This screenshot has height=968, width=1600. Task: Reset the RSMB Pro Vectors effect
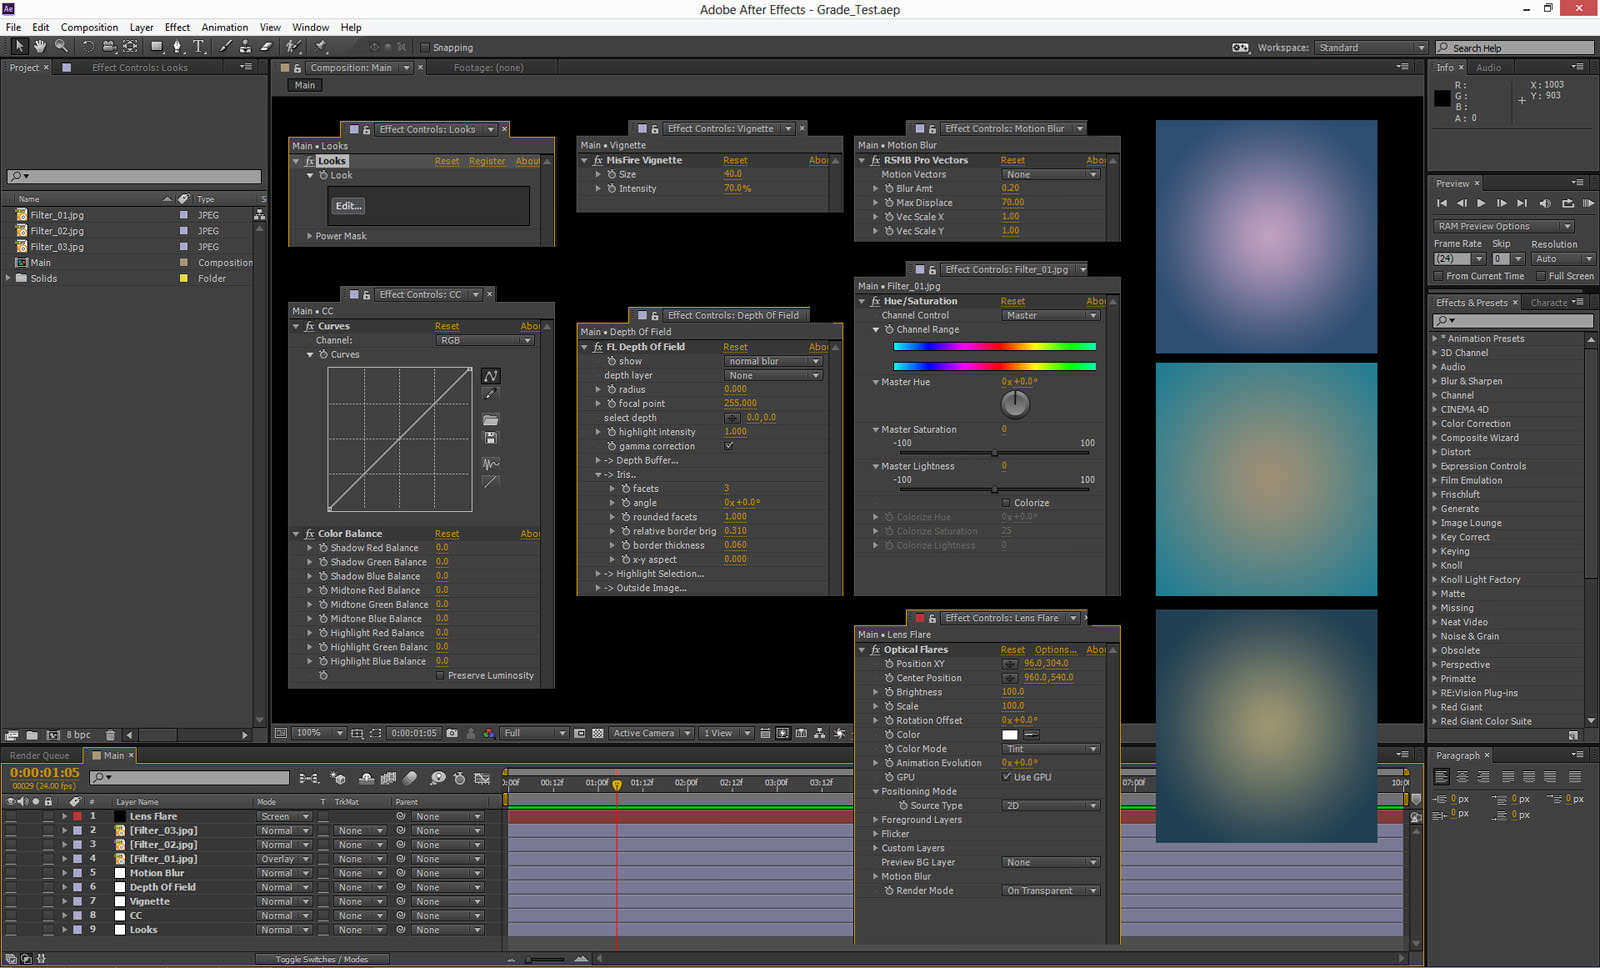tap(1013, 160)
